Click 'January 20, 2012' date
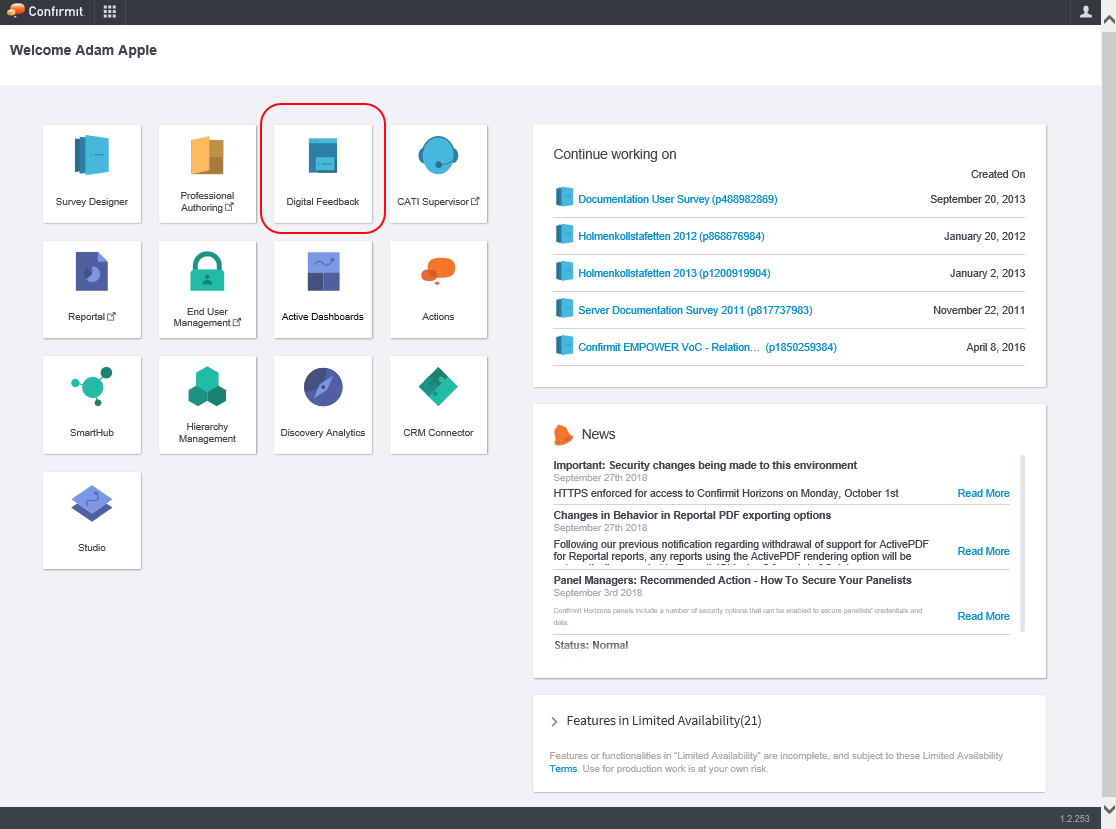Image resolution: width=1116 pixels, height=829 pixels. [984, 236]
